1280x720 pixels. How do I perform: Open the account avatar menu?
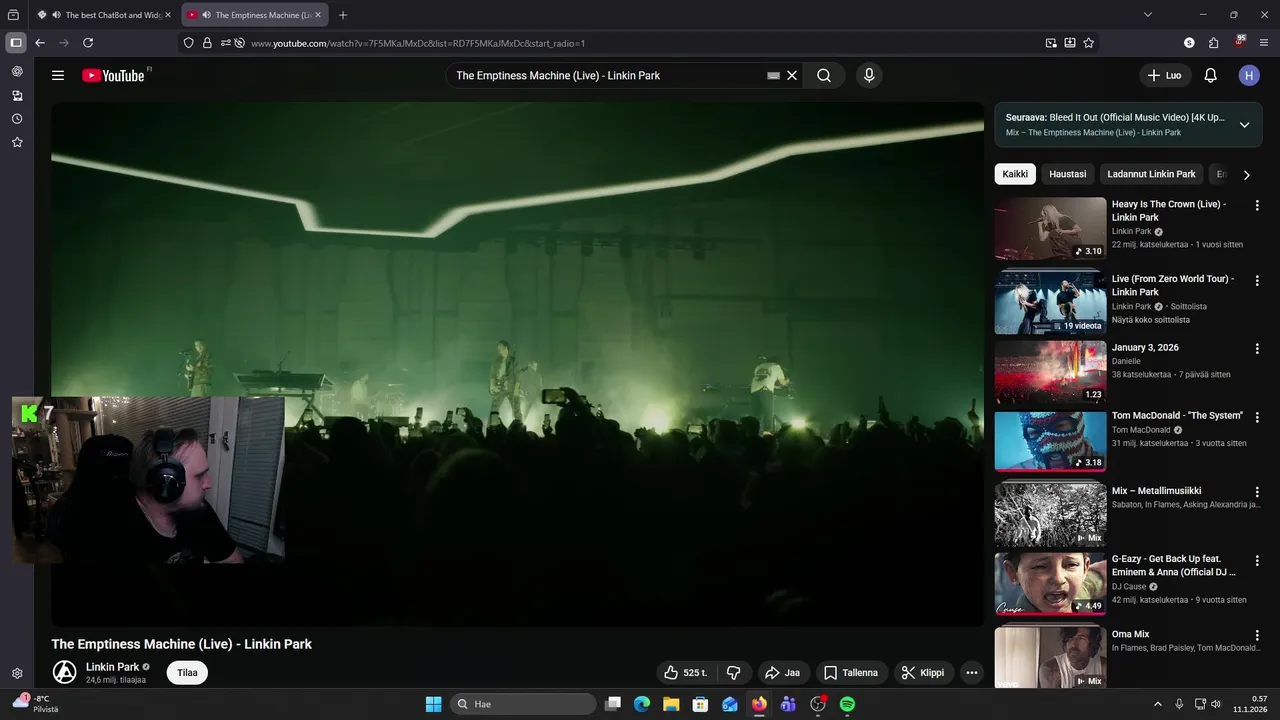(x=1249, y=75)
